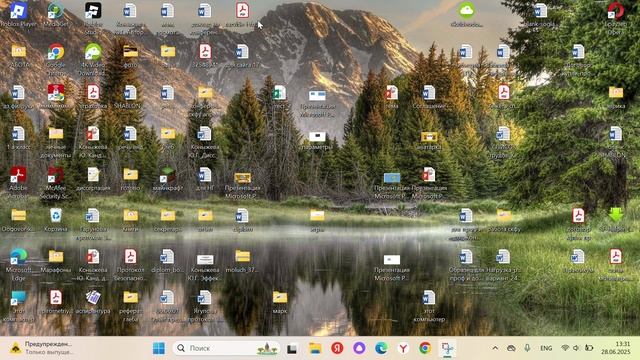Select the green arrow SF Helper icon
The height and width of the screenshot is (360, 640).
[616, 216]
